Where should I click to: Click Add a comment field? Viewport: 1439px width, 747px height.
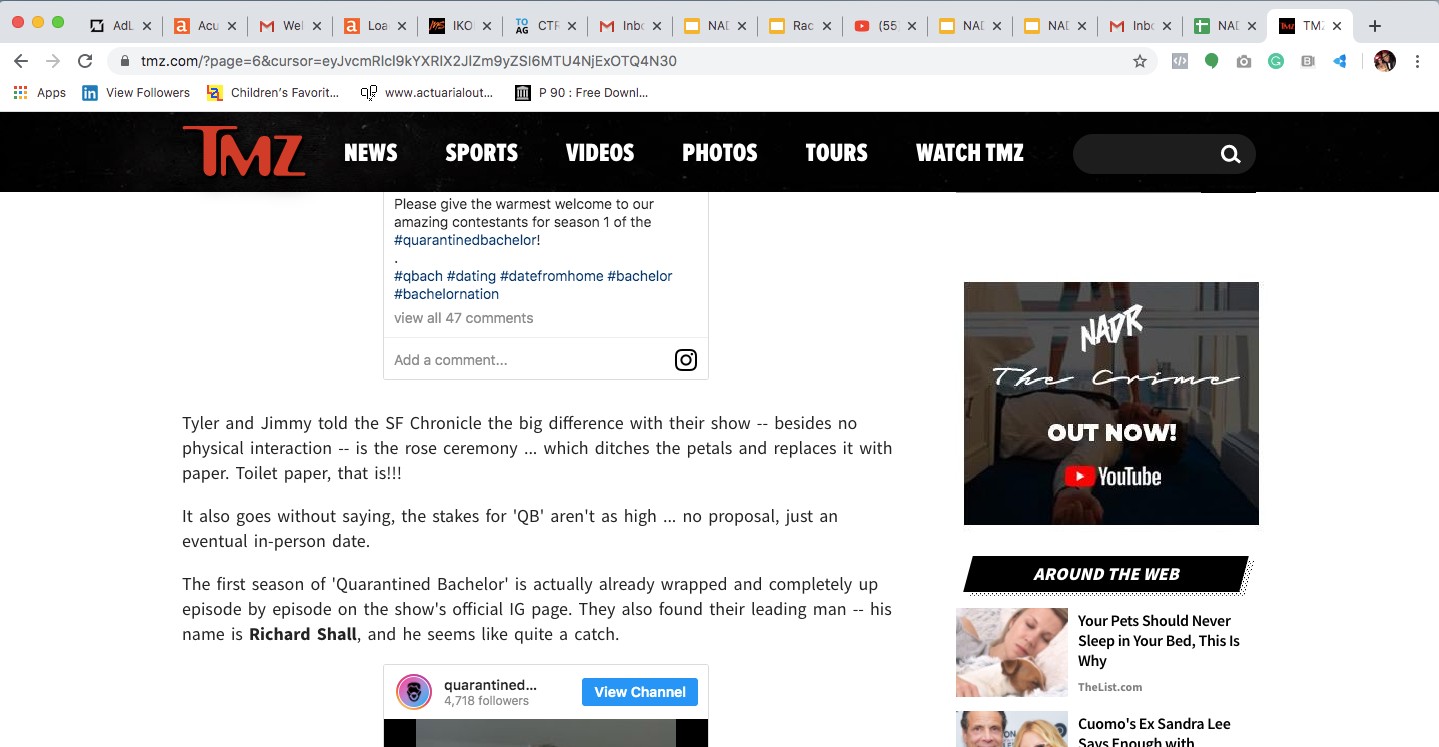[x=451, y=360]
